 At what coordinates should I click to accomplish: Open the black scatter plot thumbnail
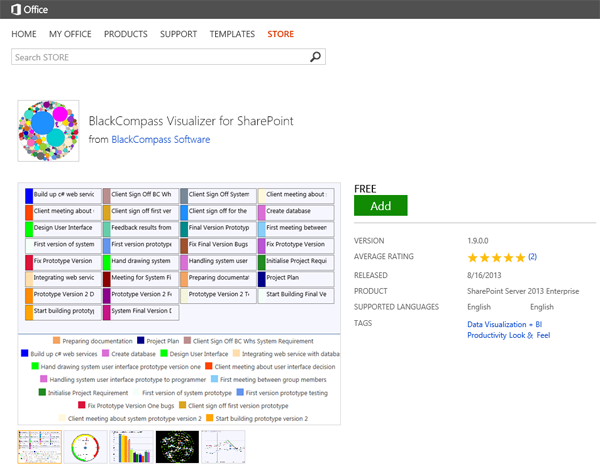[177, 448]
